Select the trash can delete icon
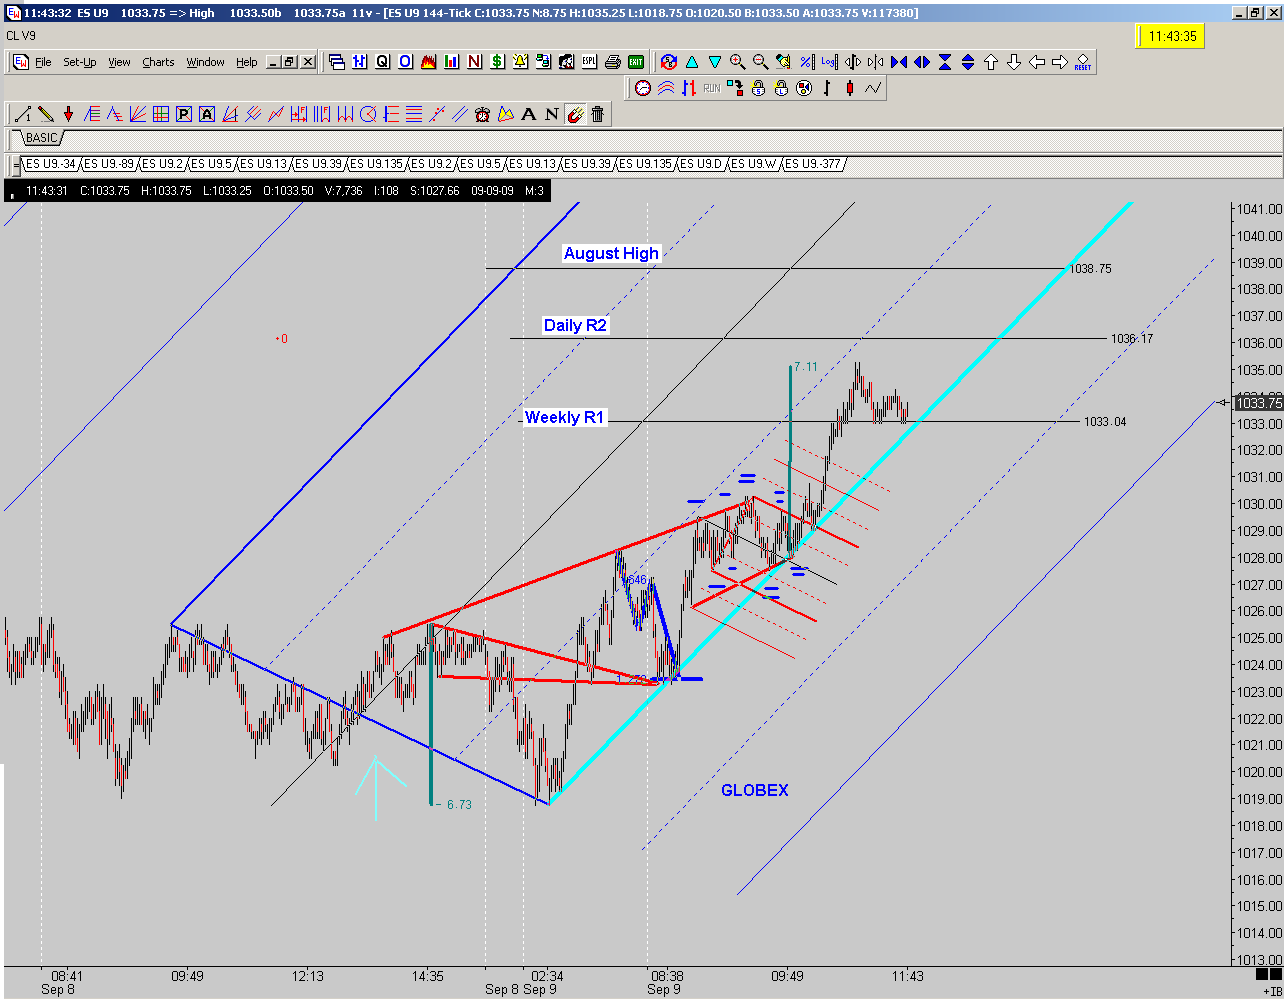The image size is (1288, 1000). [x=598, y=114]
